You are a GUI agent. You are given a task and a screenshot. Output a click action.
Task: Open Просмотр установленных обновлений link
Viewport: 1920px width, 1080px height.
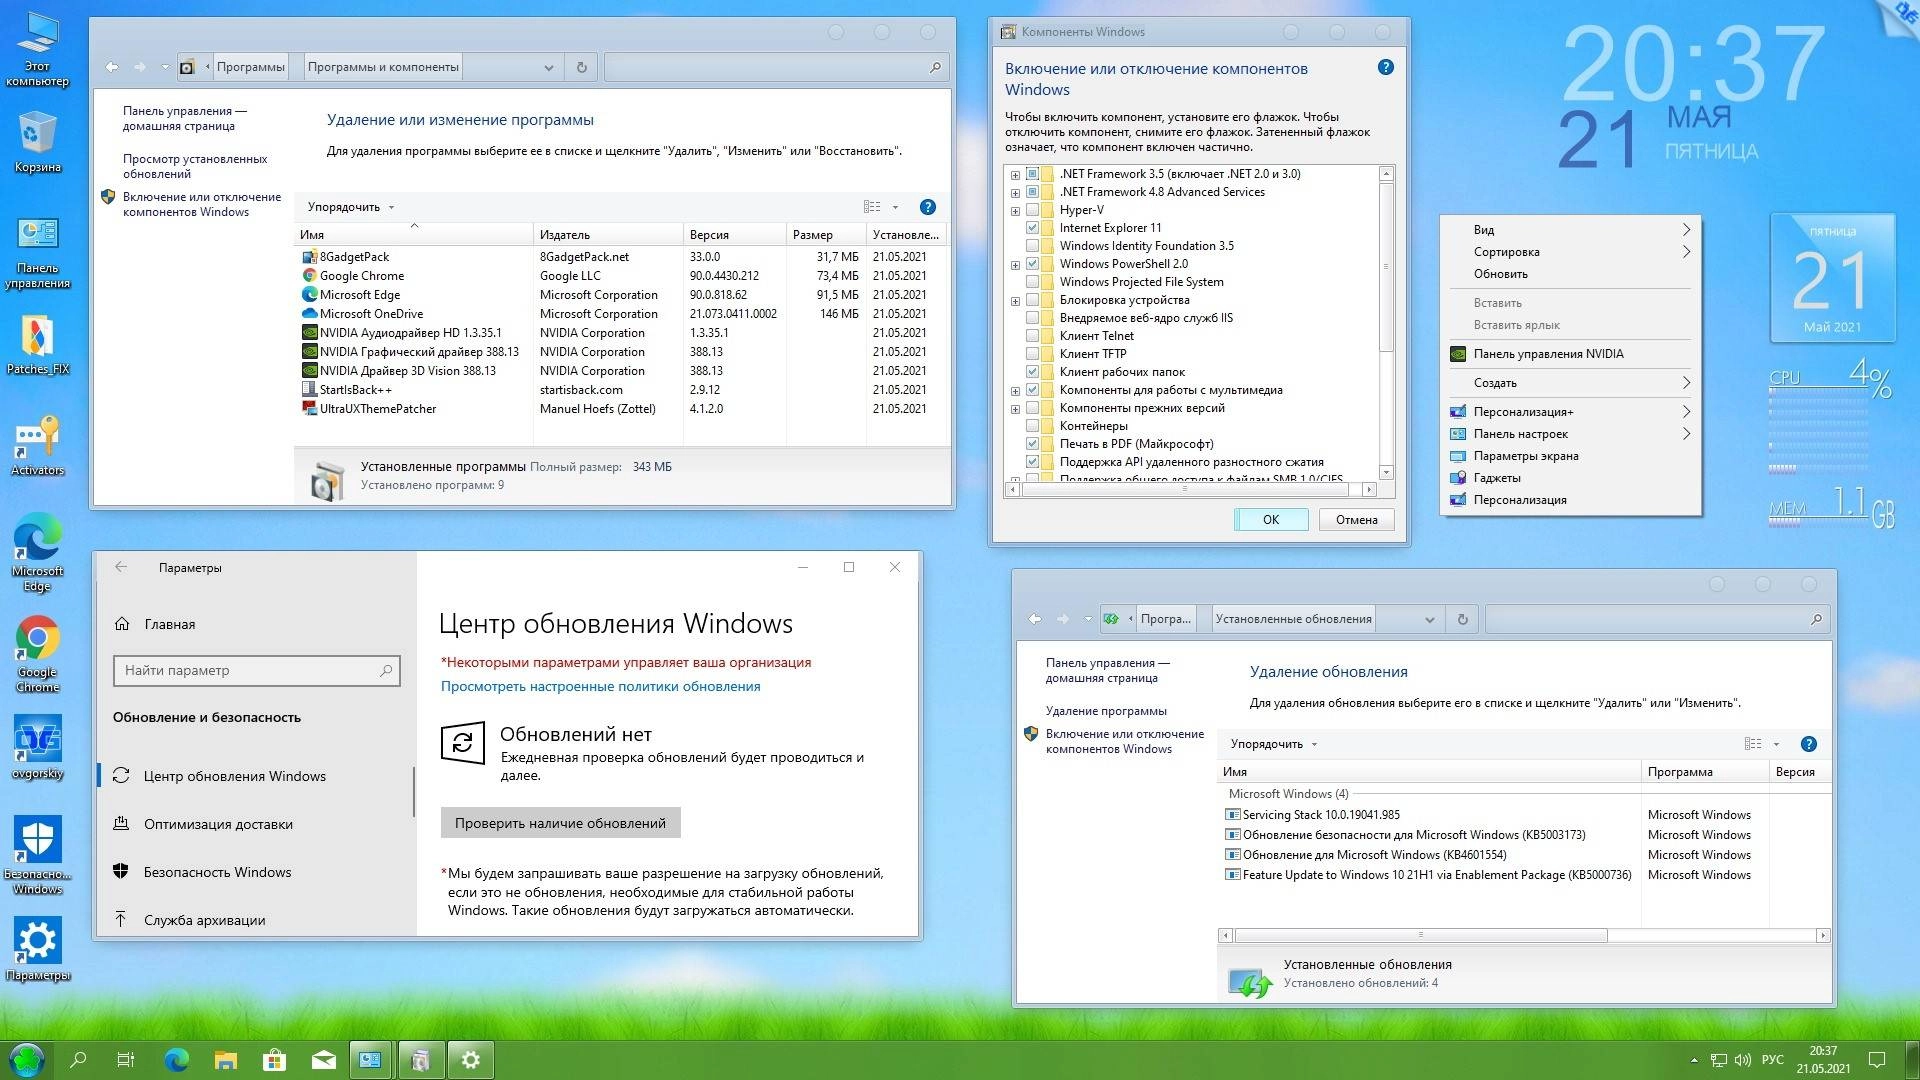coord(195,166)
